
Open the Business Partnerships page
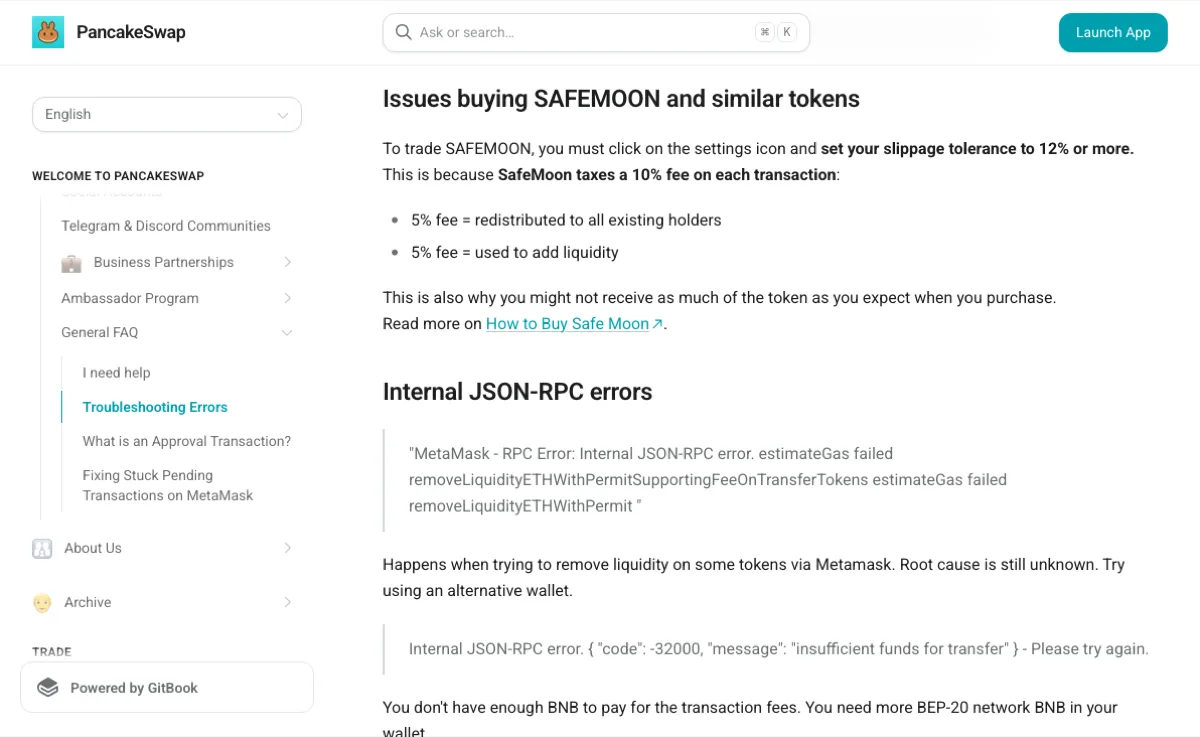point(164,262)
